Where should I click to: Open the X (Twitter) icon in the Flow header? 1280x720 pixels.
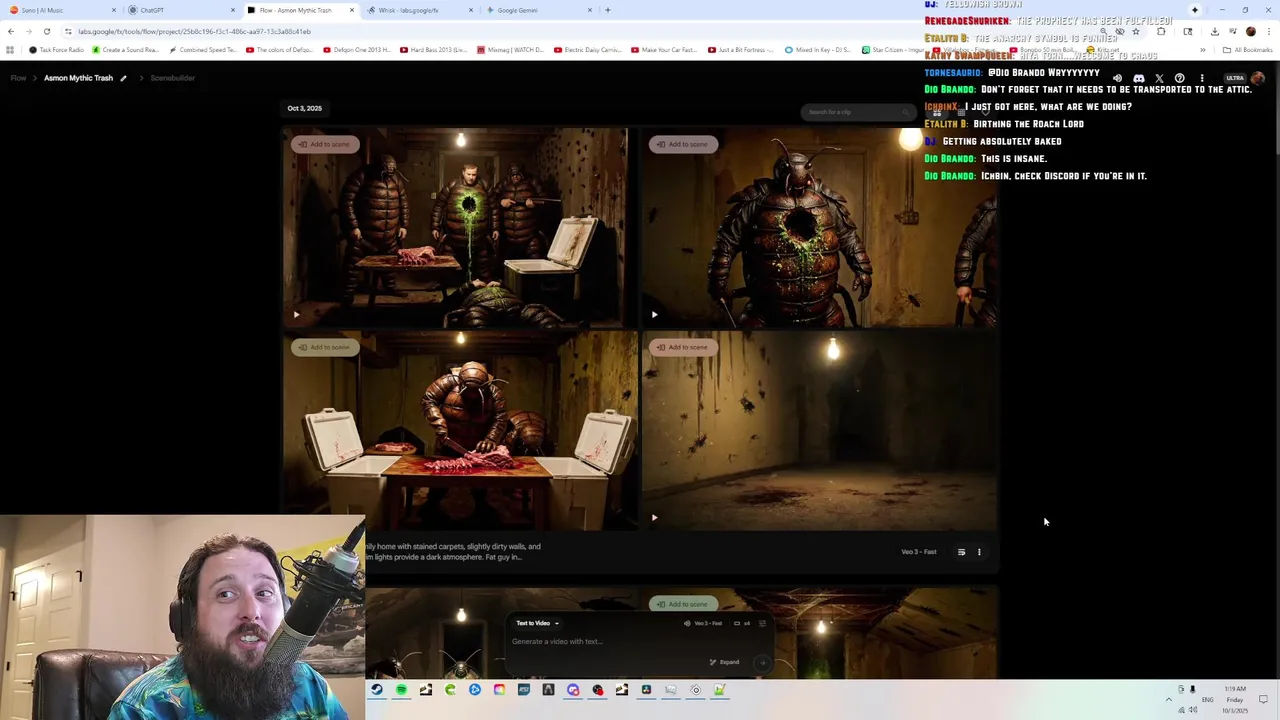pyautogui.click(x=1159, y=78)
